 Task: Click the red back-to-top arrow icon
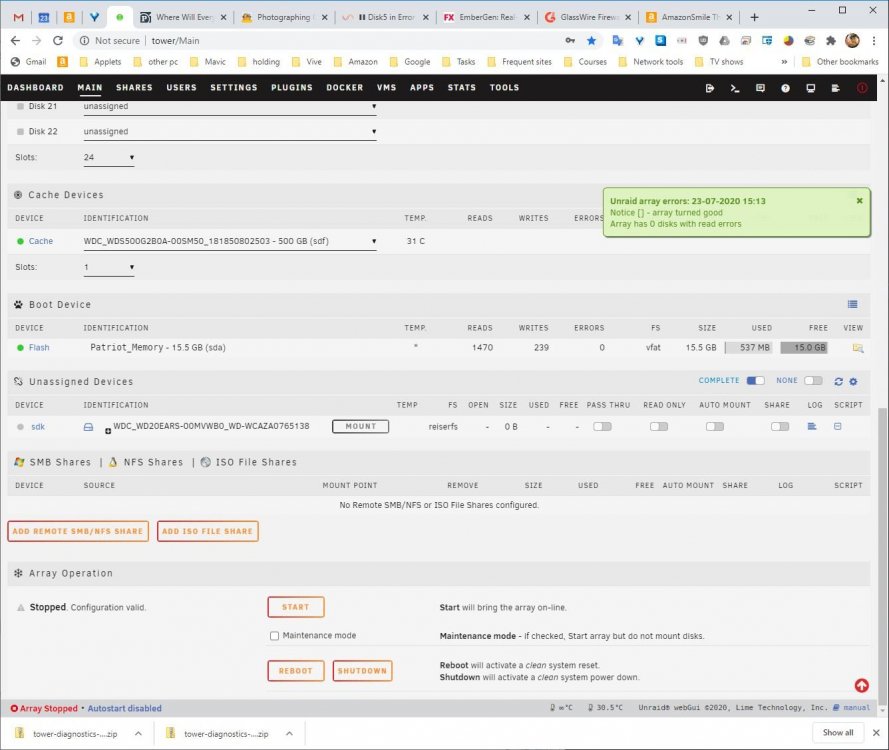click(862, 685)
